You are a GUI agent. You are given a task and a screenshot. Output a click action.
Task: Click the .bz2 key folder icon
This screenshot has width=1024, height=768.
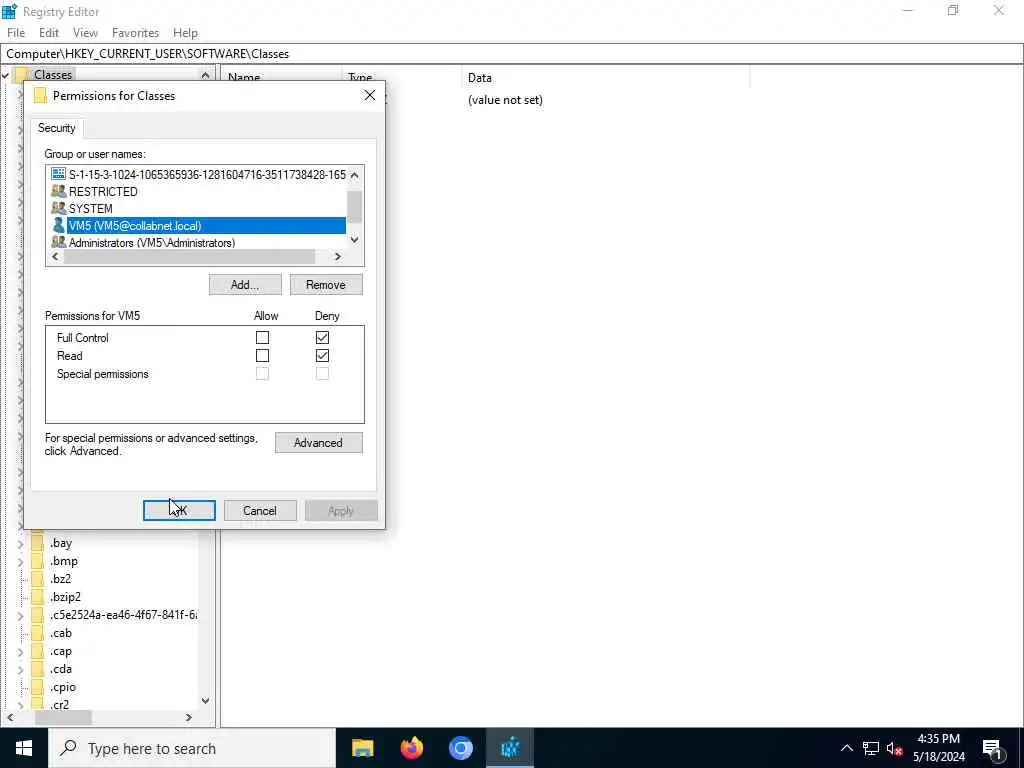(x=37, y=579)
